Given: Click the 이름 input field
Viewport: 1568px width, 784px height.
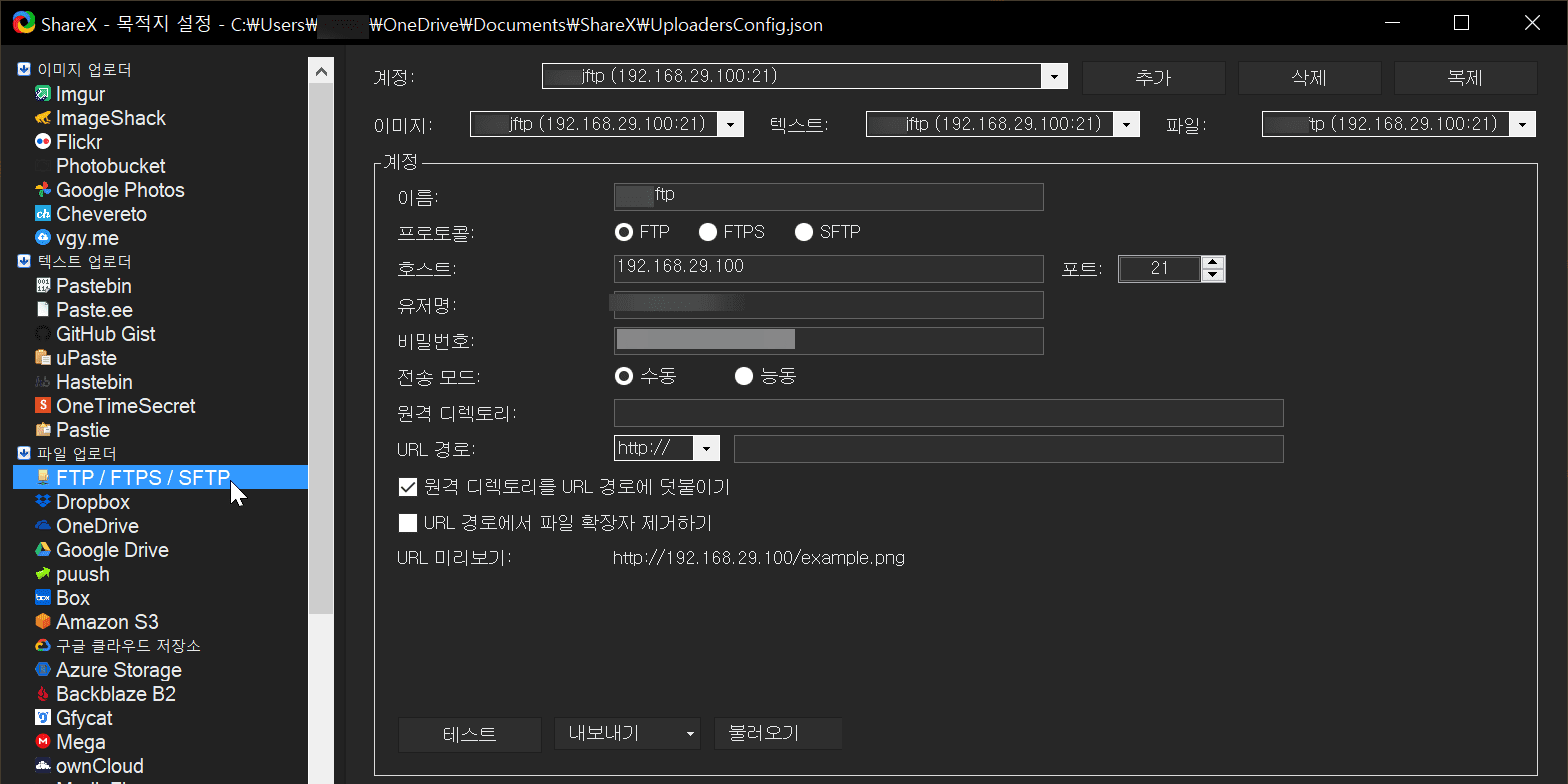Looking at the screenshot, I should coord(828,196).
